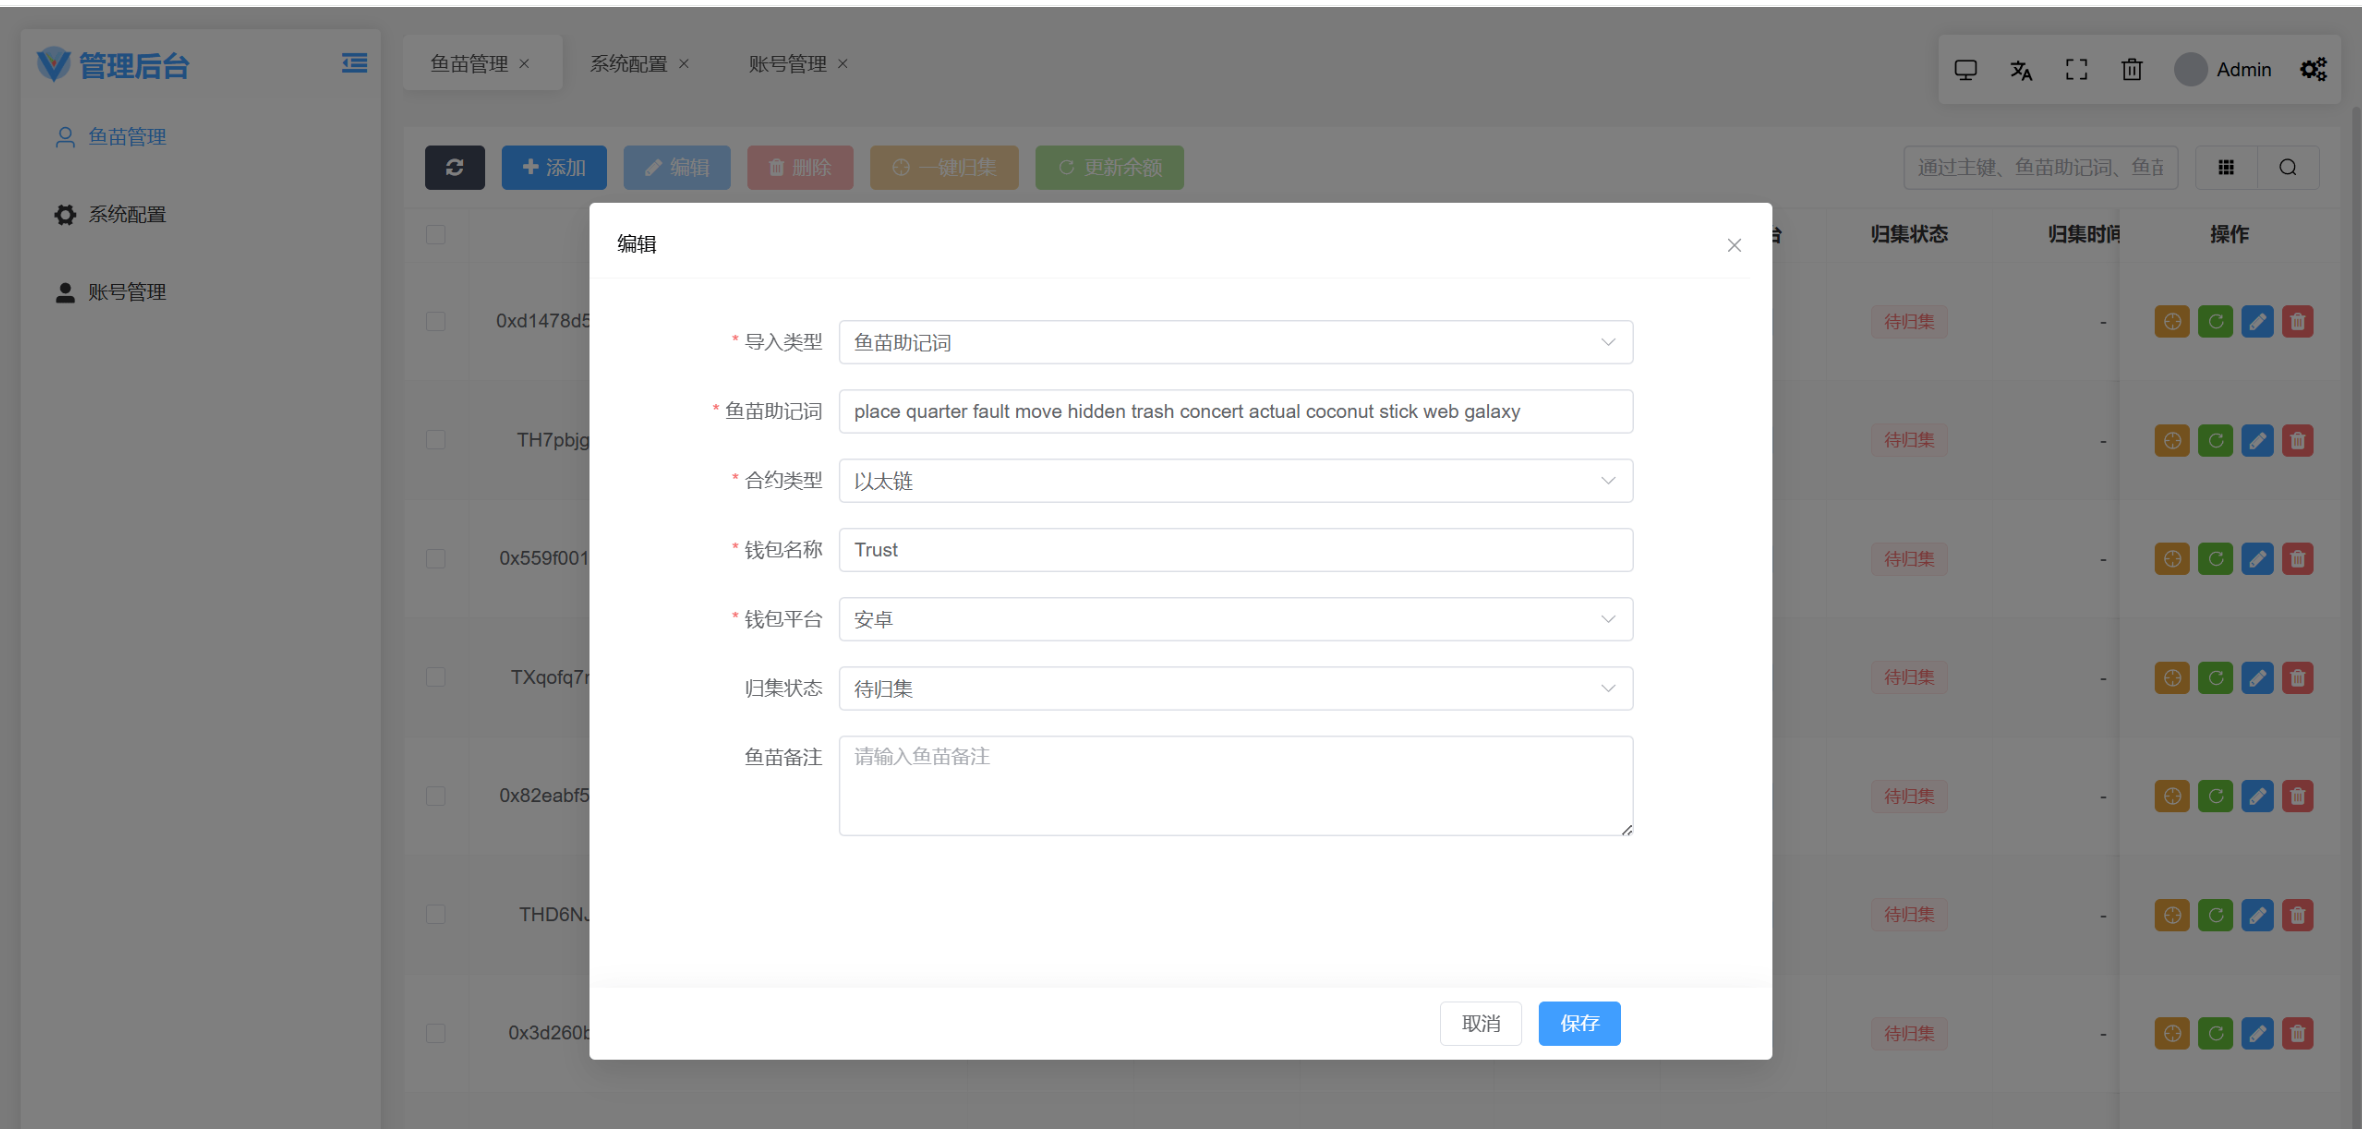Check the TH7pbjg row checkbox

click(x=436, y=440)
